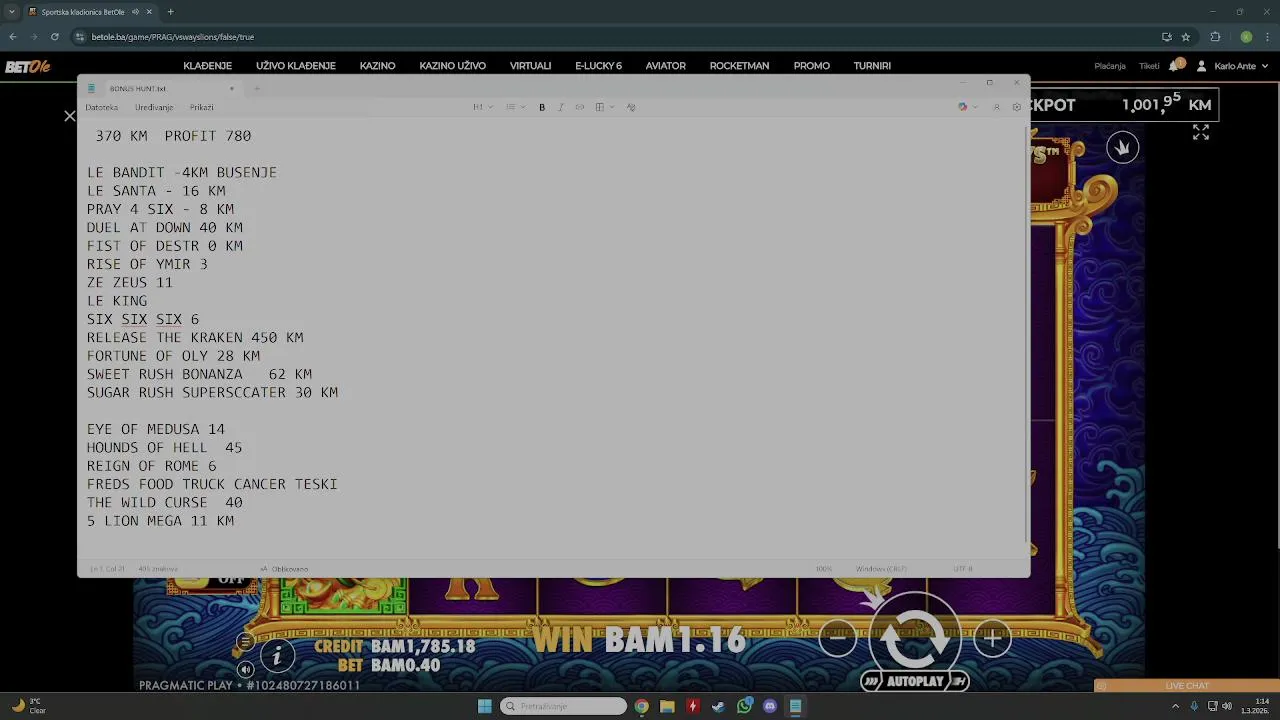Open Plaćanja link in header
The height and width of the screenshot is (720, 1280).
tap(1110, 66)
